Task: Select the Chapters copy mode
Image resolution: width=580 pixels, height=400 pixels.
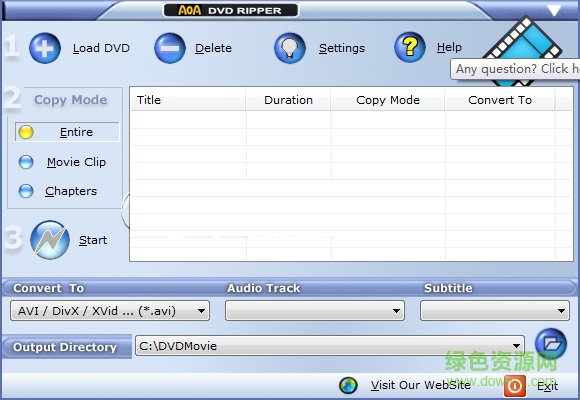Action: (x=58, y=191)
